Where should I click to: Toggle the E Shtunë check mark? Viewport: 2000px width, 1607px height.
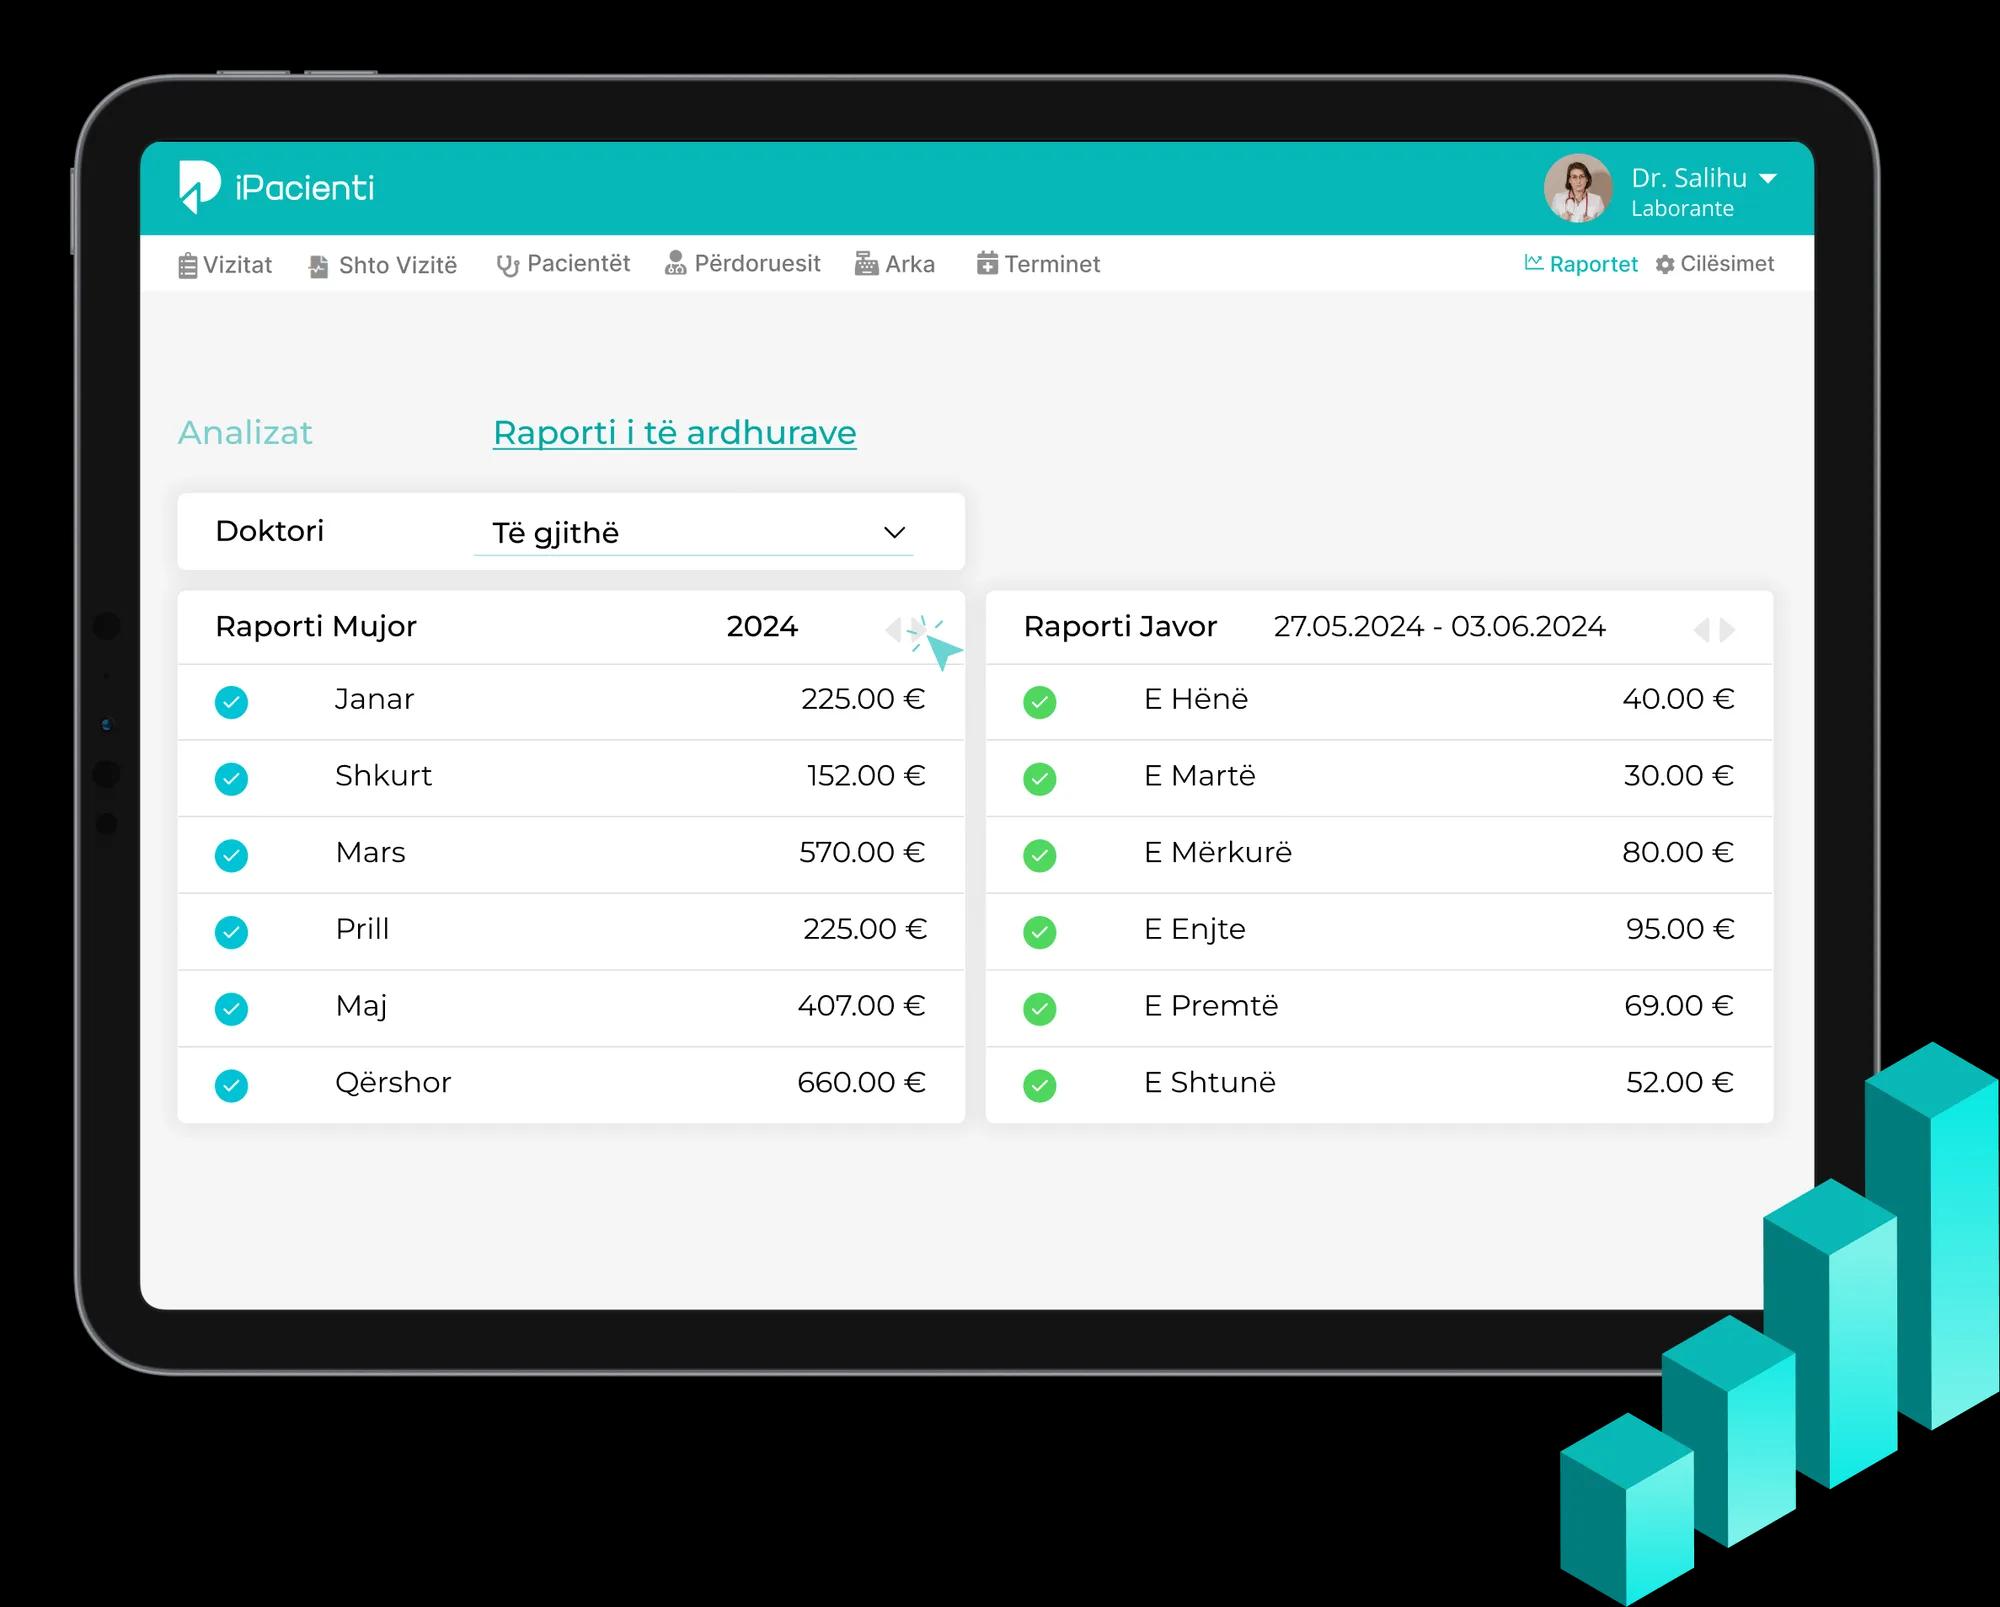[1040, 1085]
